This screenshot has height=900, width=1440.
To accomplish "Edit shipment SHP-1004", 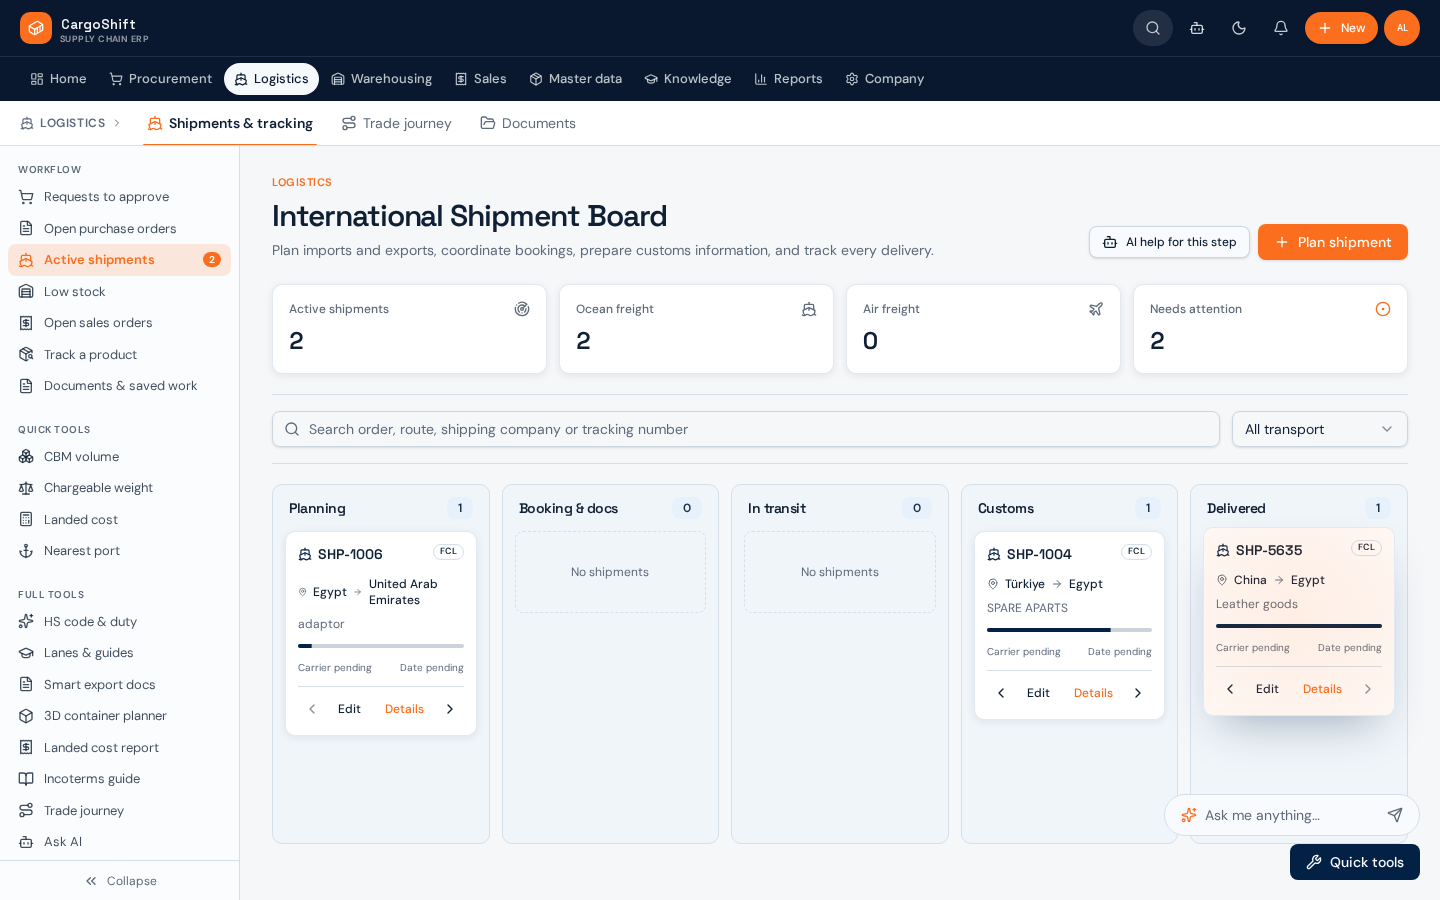I will click(x=1038, y=693).
